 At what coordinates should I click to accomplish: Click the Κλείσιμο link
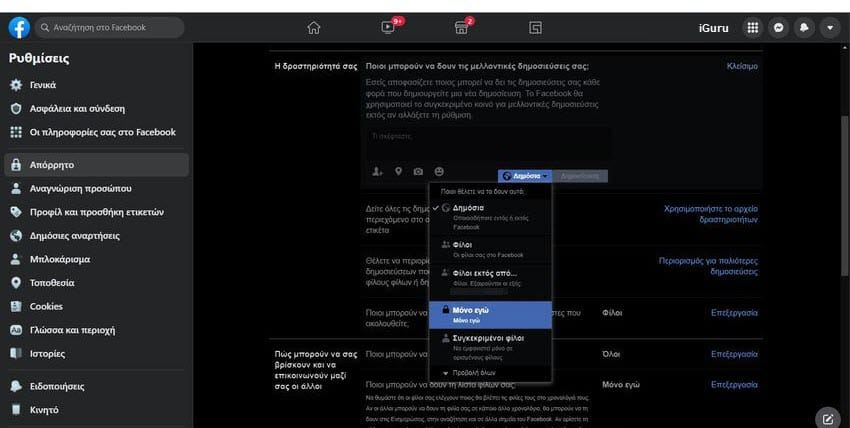[x=742, y=66]
